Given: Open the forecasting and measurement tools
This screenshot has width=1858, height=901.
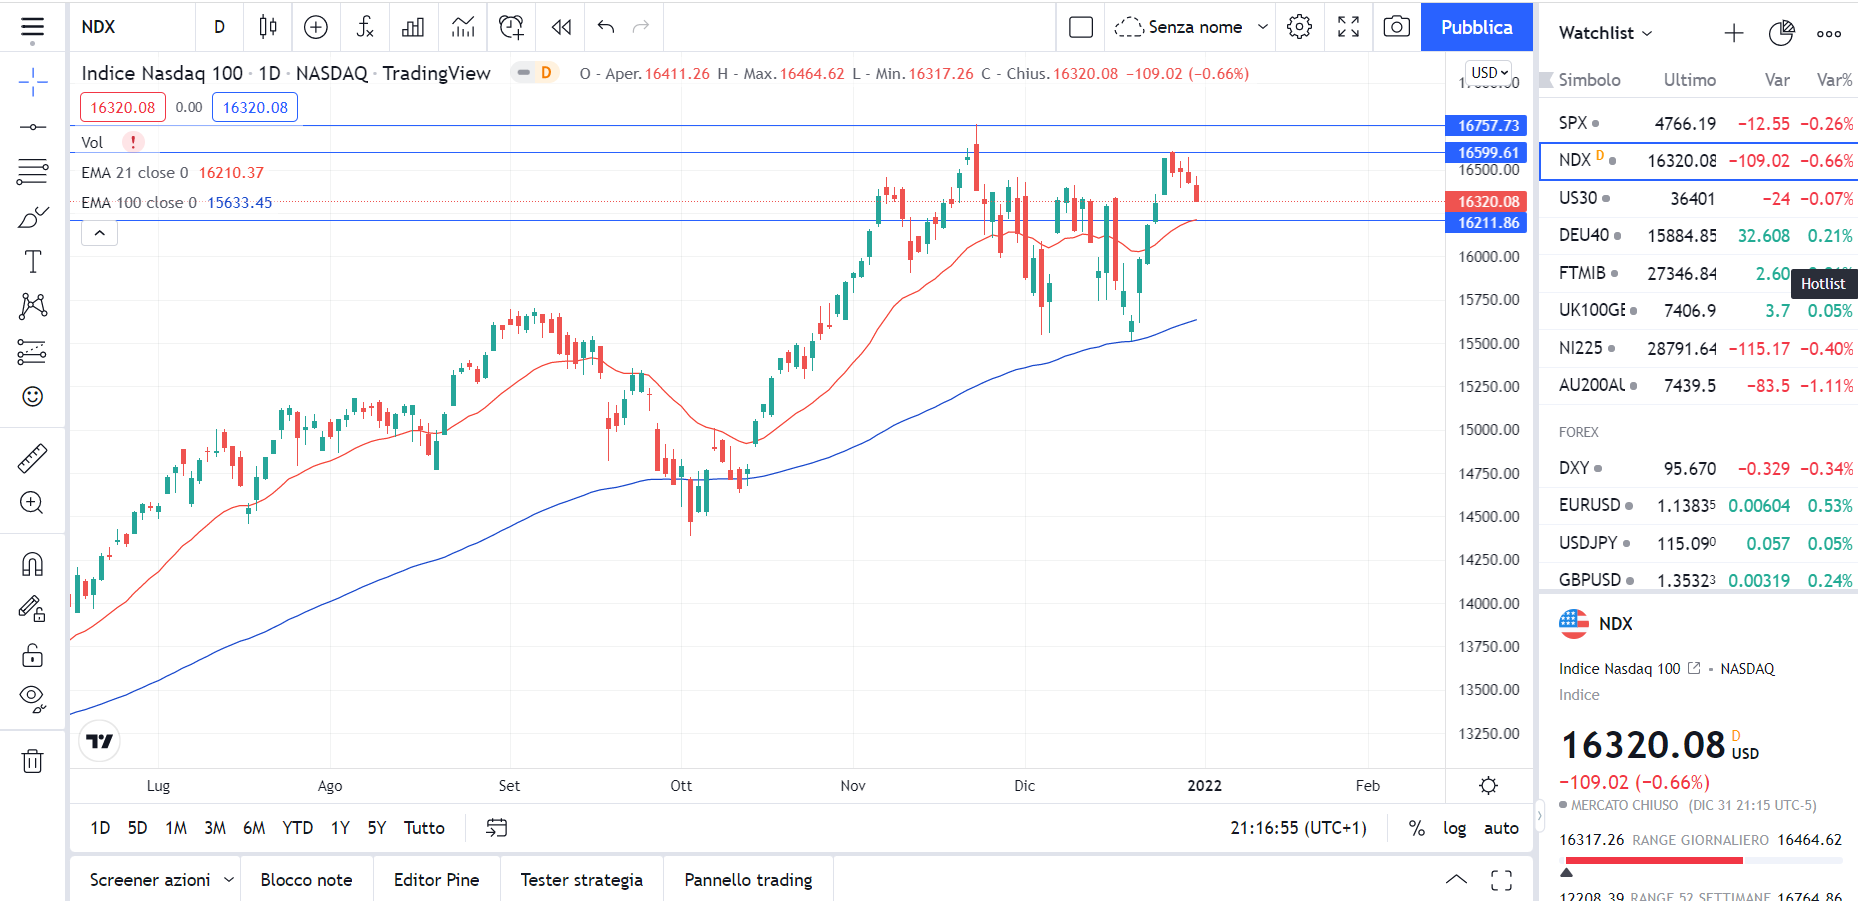Looking at the screenshot, I should point(32,351).
